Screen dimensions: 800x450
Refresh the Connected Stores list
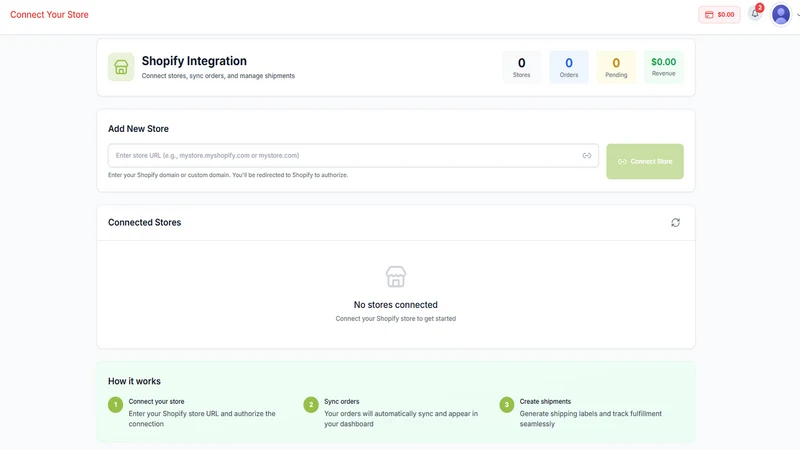(x=676, y=222)
